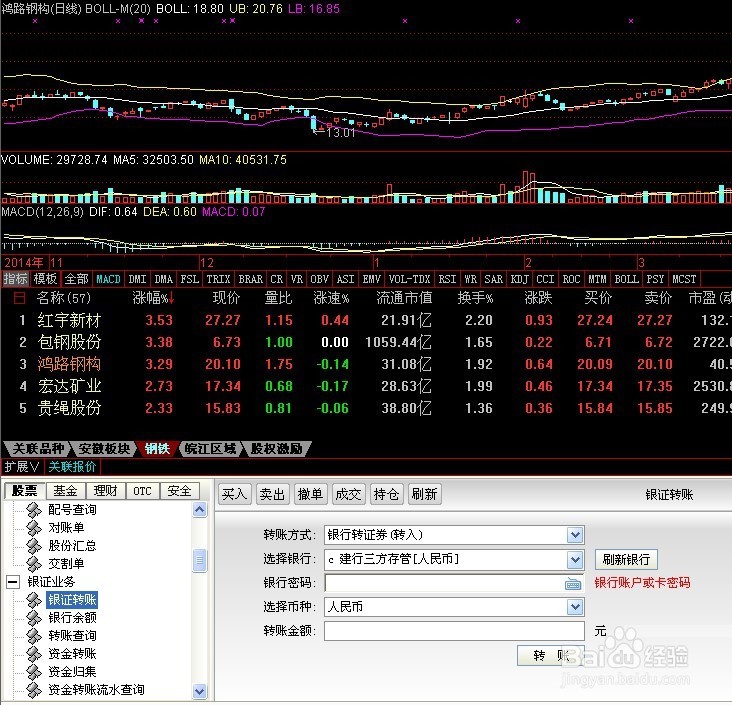
Task: Select the DMI indicator tab
Action: coord(138,279)
